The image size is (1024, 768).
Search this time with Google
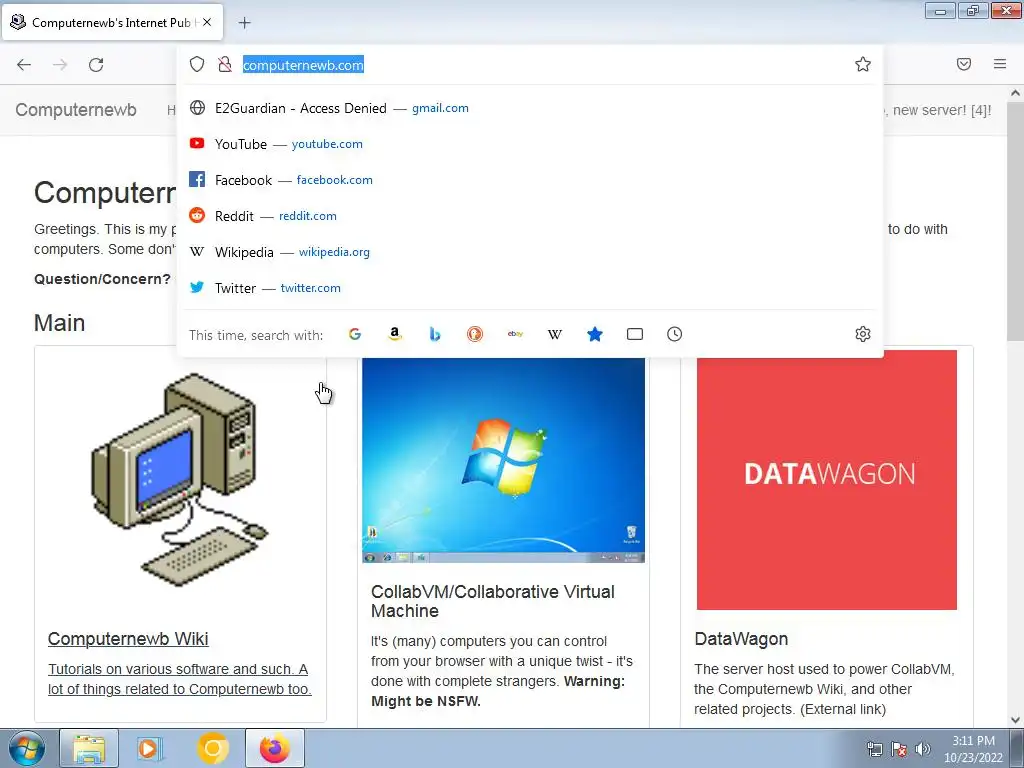[355, 334]
